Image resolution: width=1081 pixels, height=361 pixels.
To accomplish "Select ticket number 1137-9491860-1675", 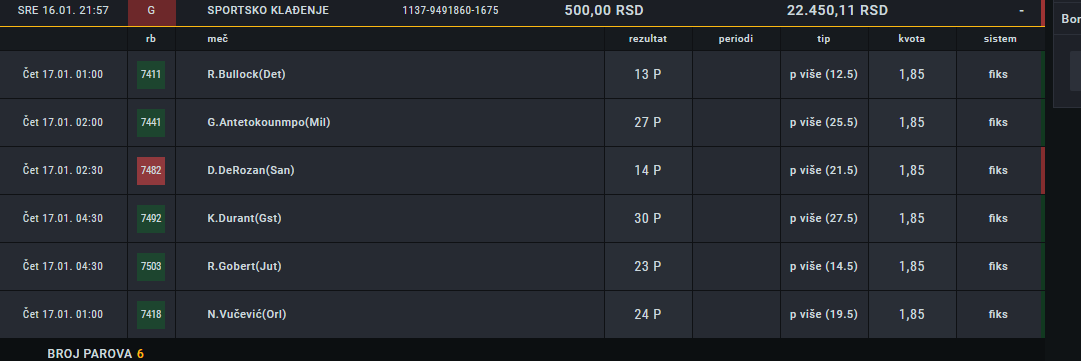I will point(450,11).
